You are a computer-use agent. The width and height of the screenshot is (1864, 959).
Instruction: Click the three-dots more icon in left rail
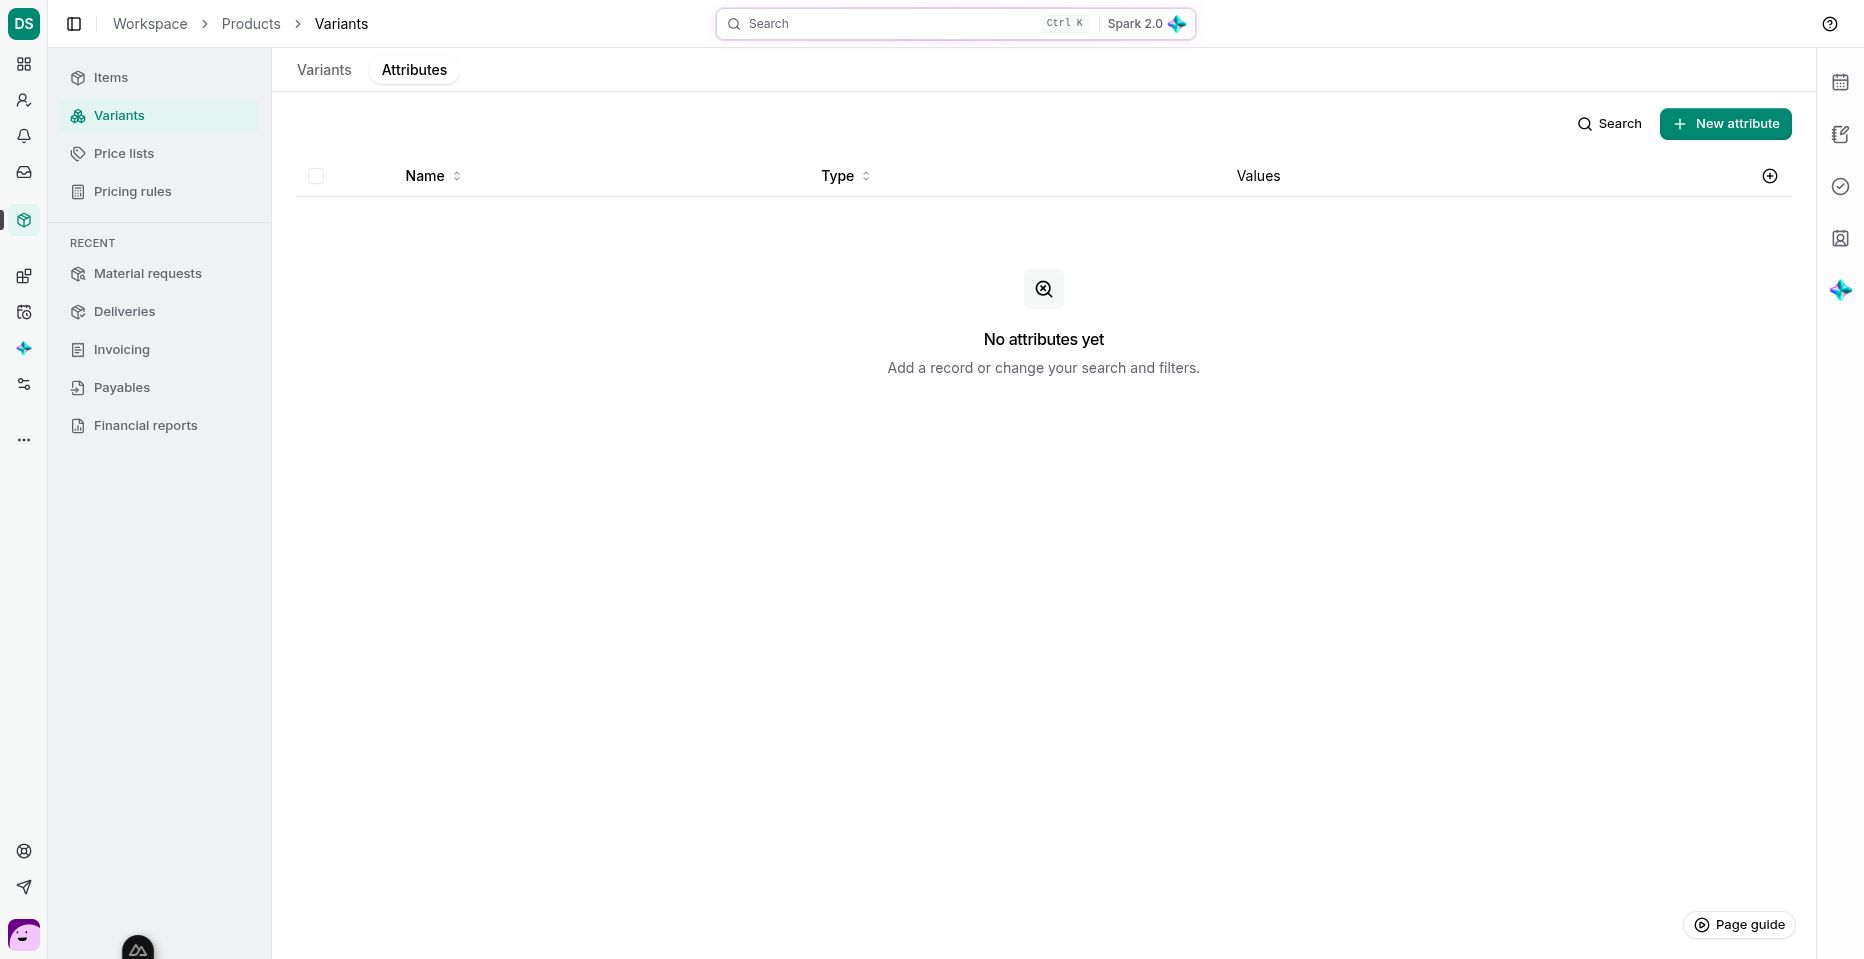(x=24, y=440)
